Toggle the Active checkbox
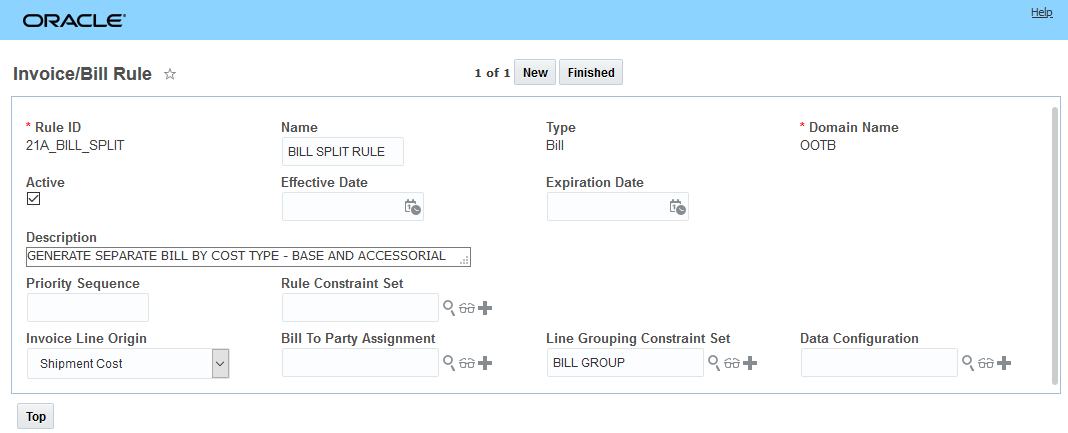The height and width of the screenshot is (433, 1068). (34, 199)
